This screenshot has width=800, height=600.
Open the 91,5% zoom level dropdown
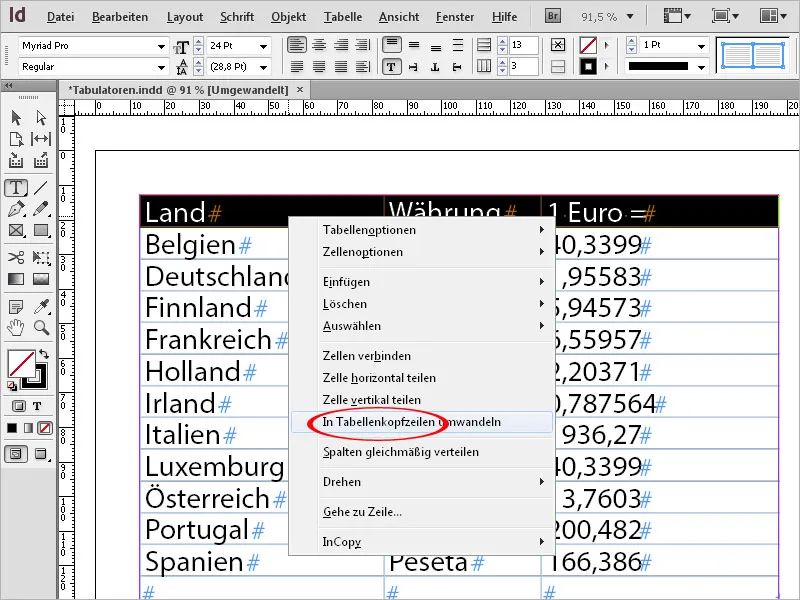coord(627,16)
